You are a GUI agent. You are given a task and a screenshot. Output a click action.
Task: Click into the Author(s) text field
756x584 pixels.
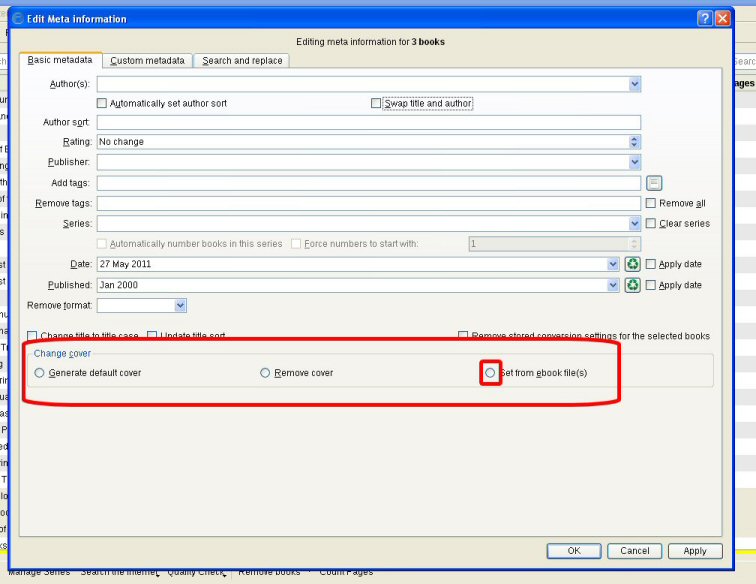pos(363,84)
